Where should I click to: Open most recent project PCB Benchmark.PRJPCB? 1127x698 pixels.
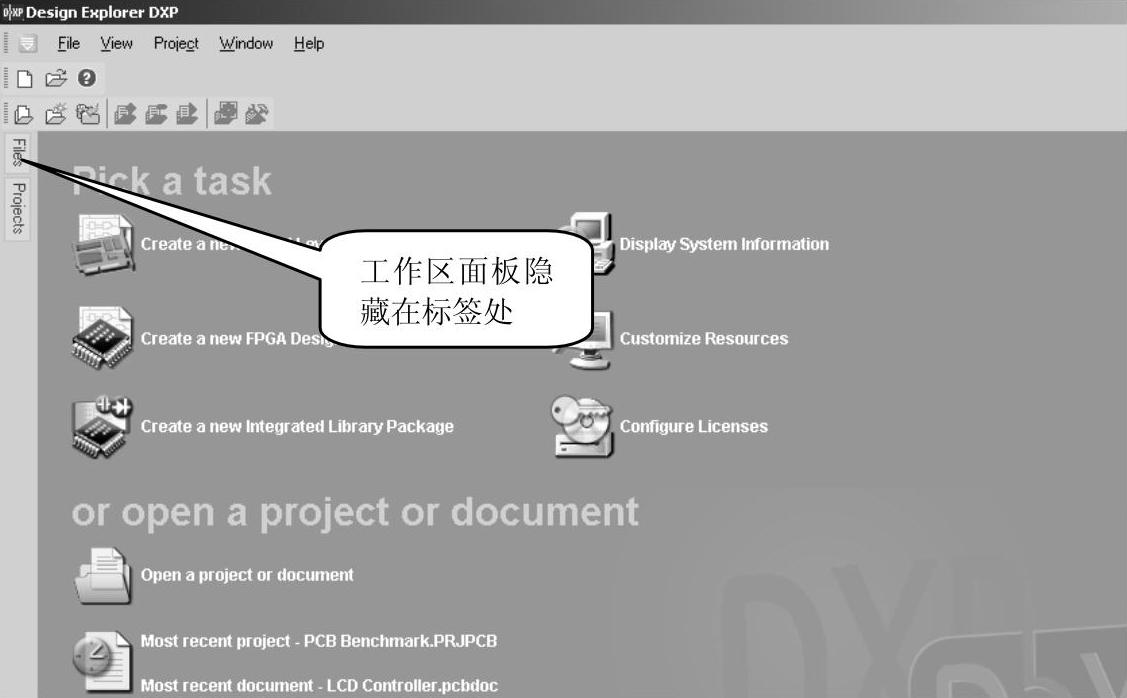coord(318,640)
